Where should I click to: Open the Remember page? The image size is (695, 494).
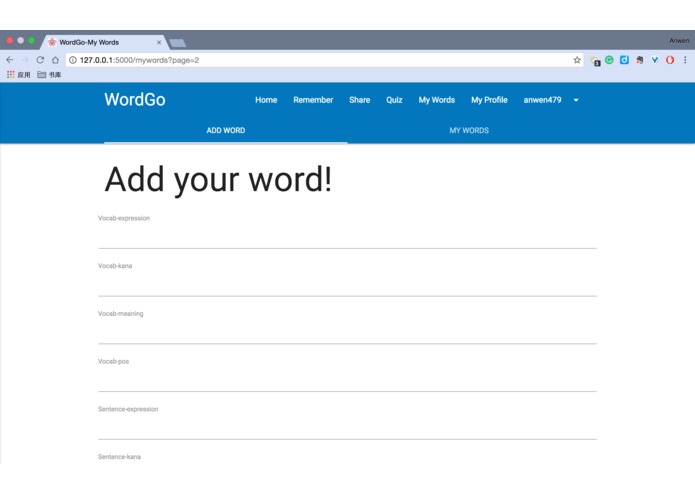[x=313, y=100]
